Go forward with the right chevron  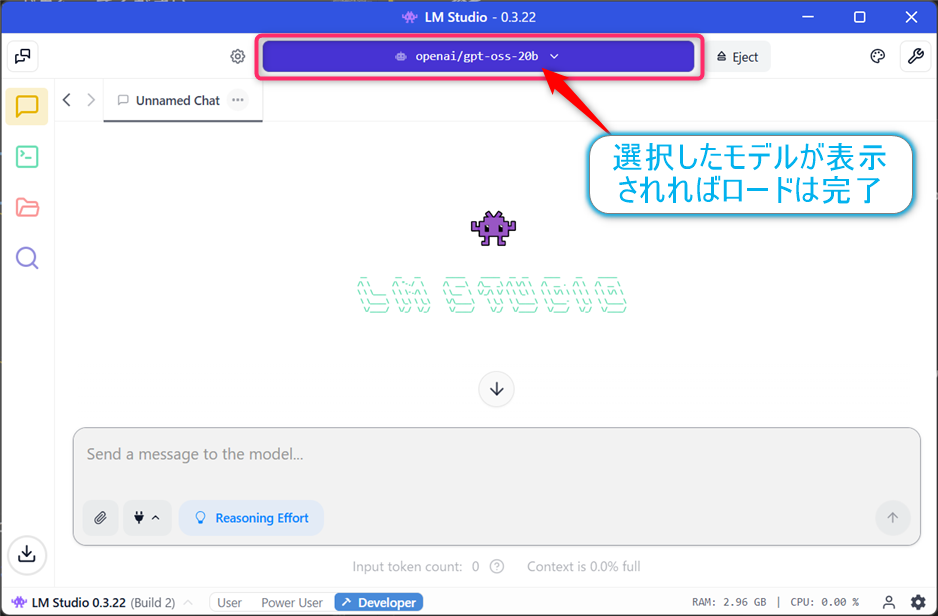tap(91, 100)
